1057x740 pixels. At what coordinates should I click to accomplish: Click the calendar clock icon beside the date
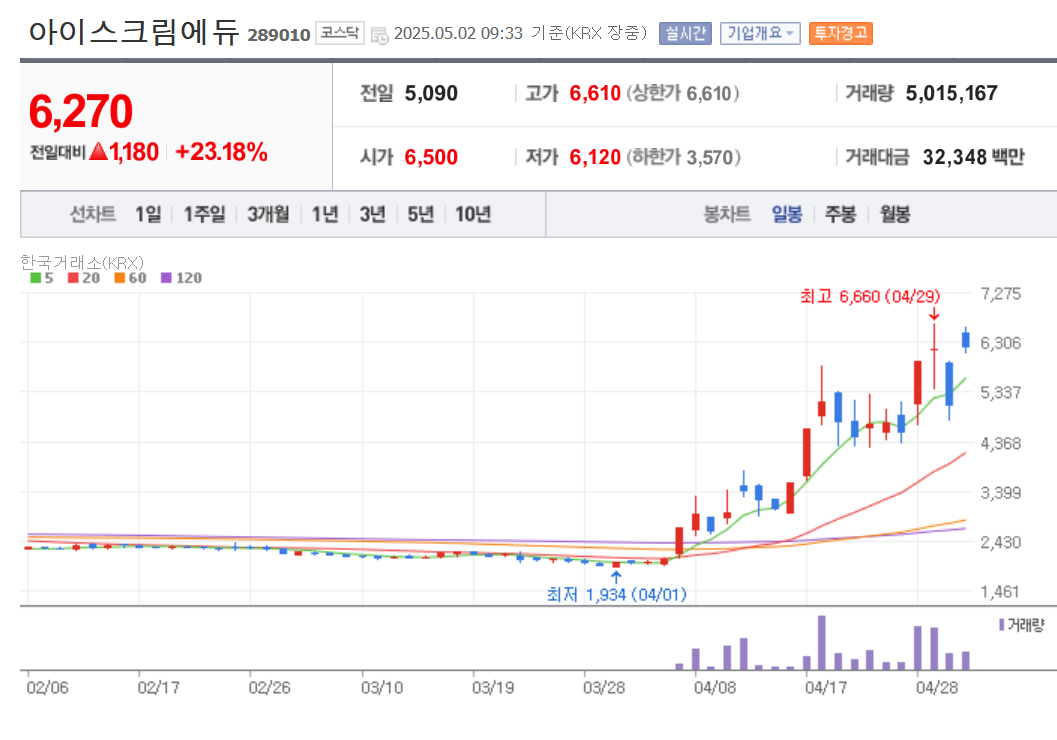coord(380,34)
